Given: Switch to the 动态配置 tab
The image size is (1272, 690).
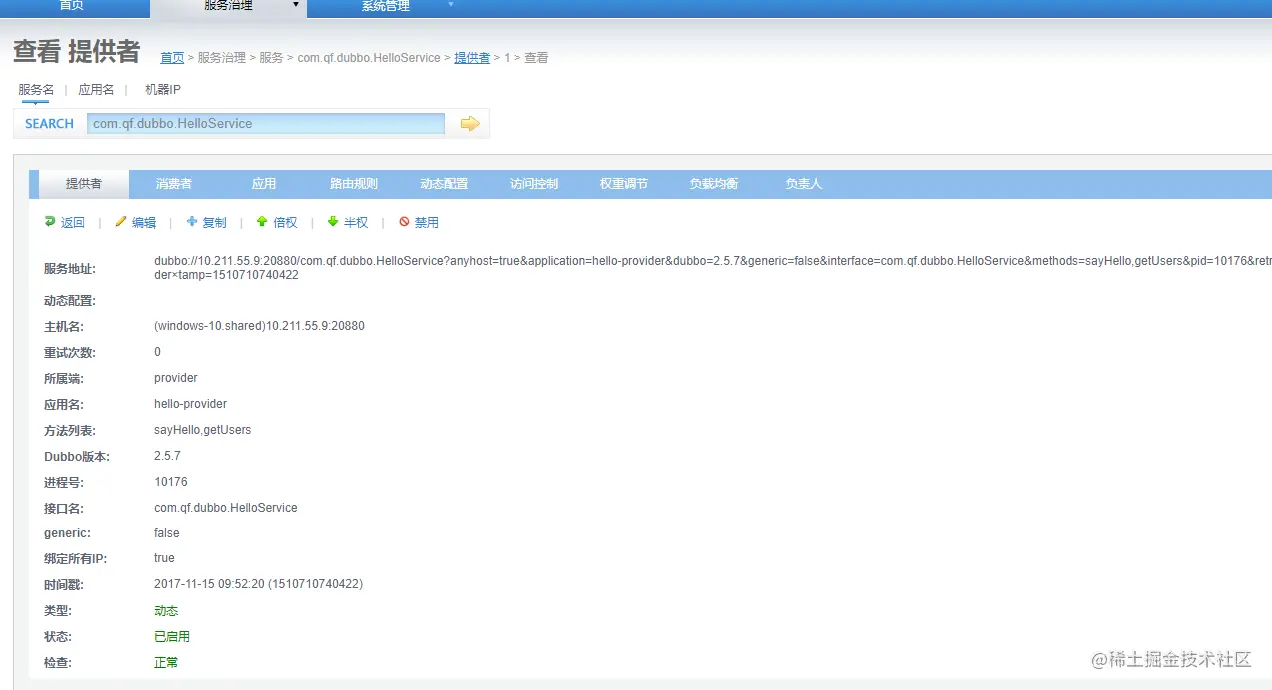Looking at the screenshot, I should [444, 184].
